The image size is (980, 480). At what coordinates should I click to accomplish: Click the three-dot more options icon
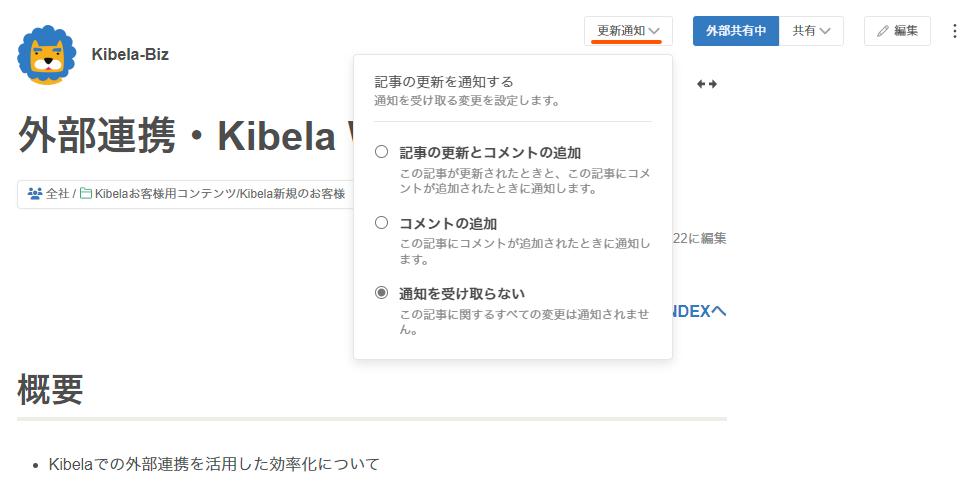953,31
